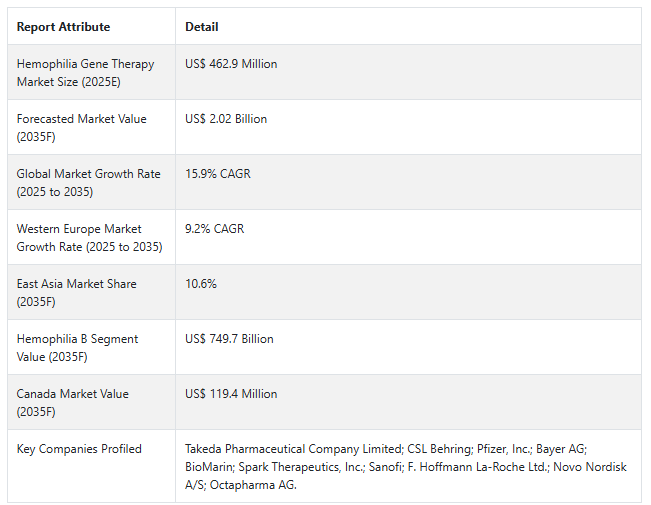Click the US$ 2.02 Billion value
651x505 pixels.
tap(226, 119)
